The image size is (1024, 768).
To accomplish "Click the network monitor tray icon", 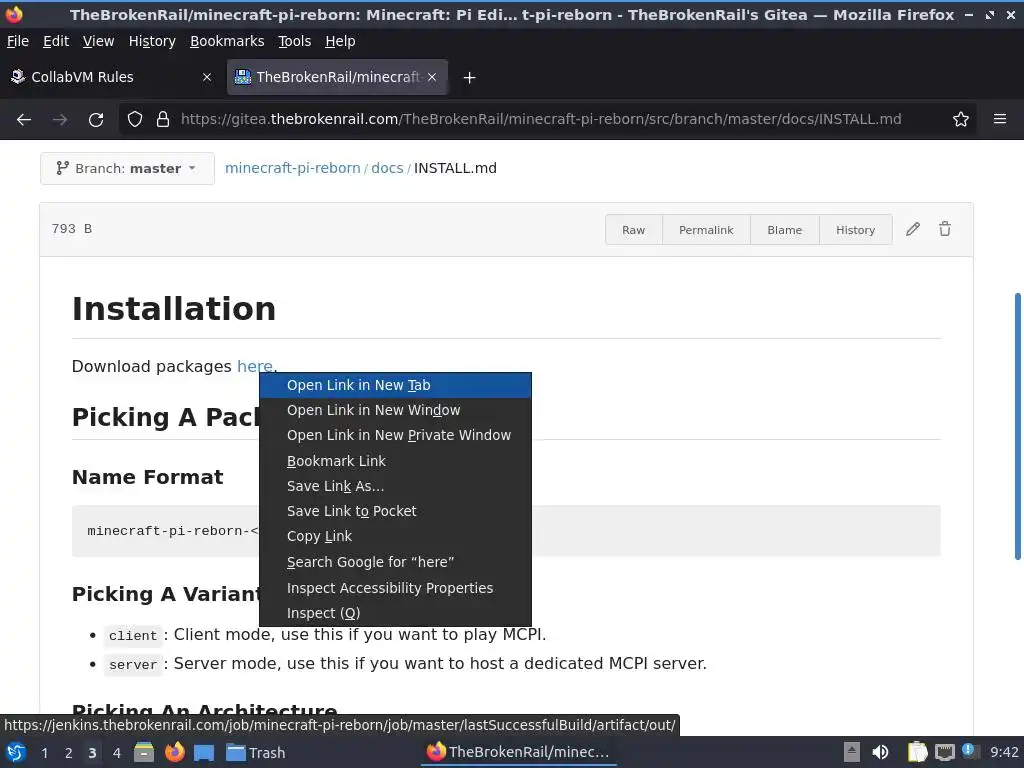I will point(944,752).
